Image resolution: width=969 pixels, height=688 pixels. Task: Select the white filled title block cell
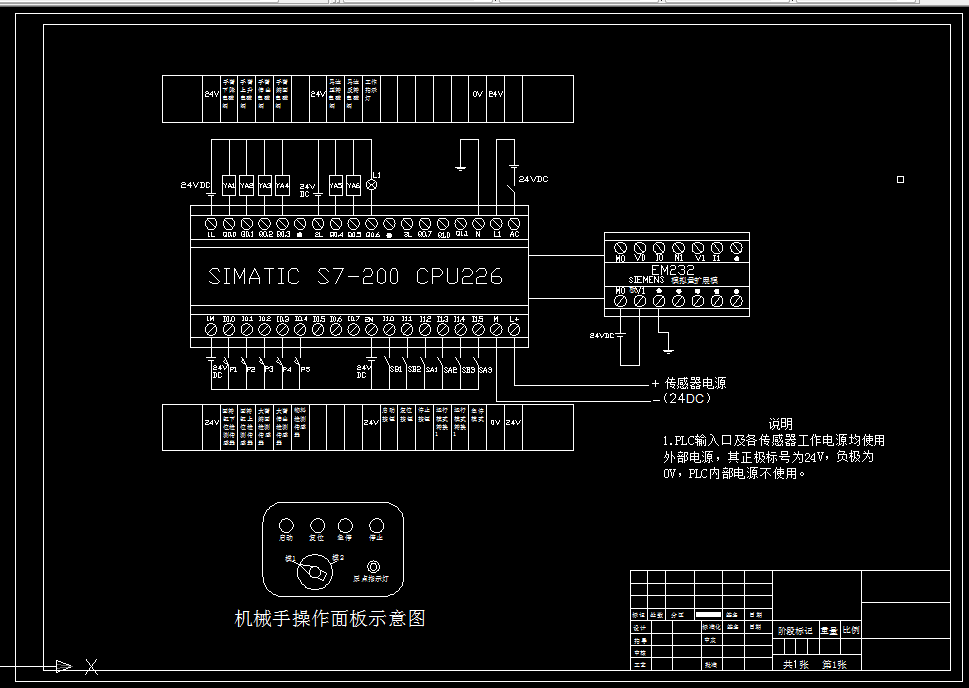708,615
